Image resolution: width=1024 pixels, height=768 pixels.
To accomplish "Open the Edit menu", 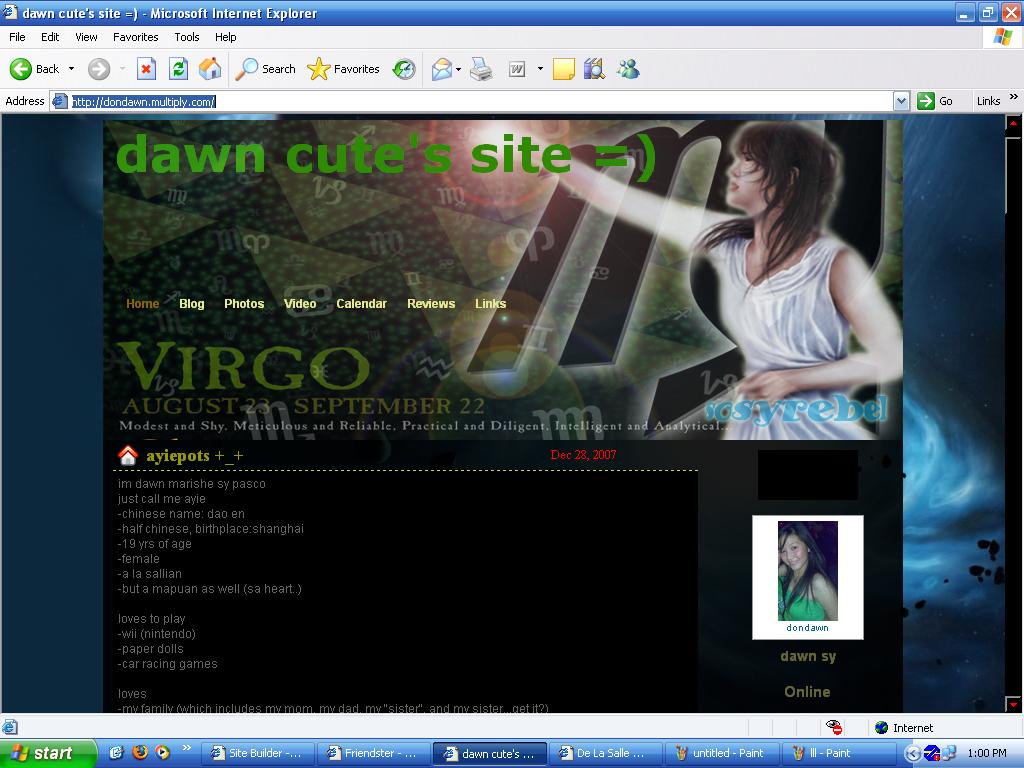I will (50, 37).
